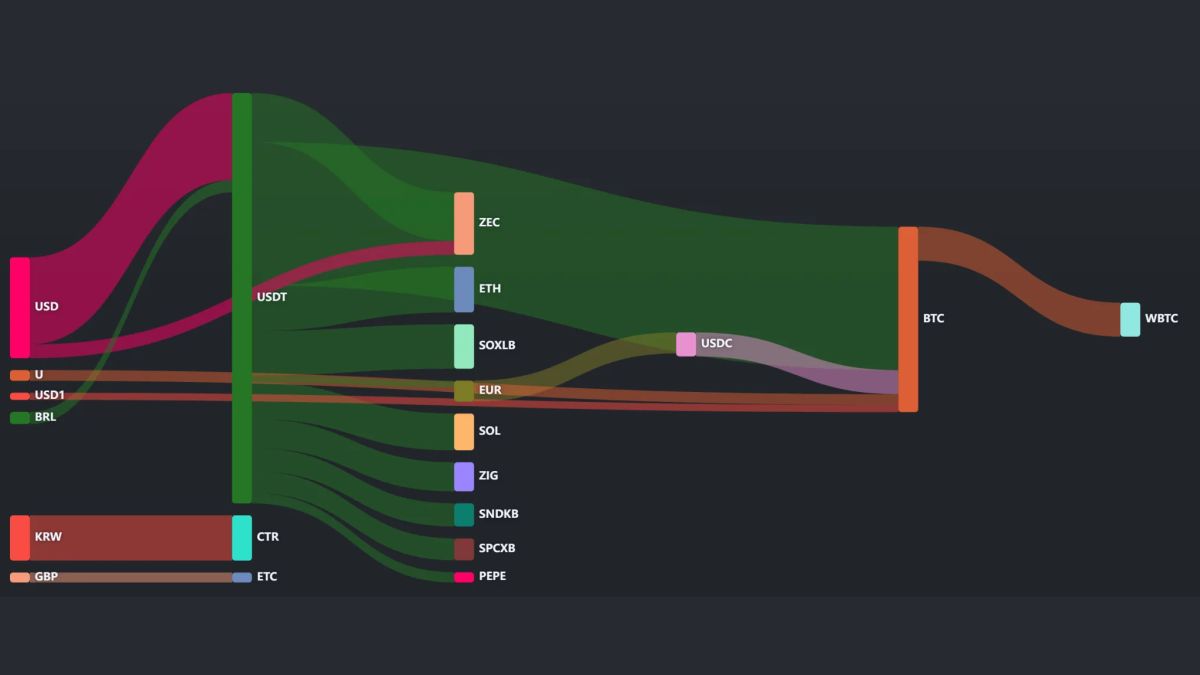This screenshot has width=1200, height=675.
Task: Click the light green SOXLB node bar
Action: 464,346
